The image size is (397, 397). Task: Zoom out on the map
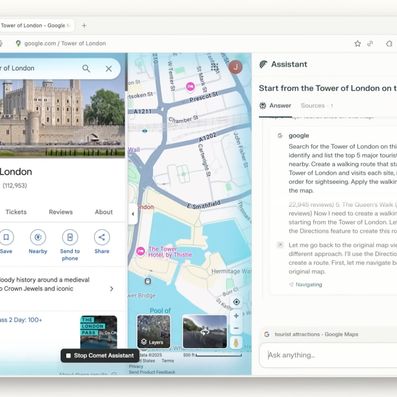click(x=236, y=328)
